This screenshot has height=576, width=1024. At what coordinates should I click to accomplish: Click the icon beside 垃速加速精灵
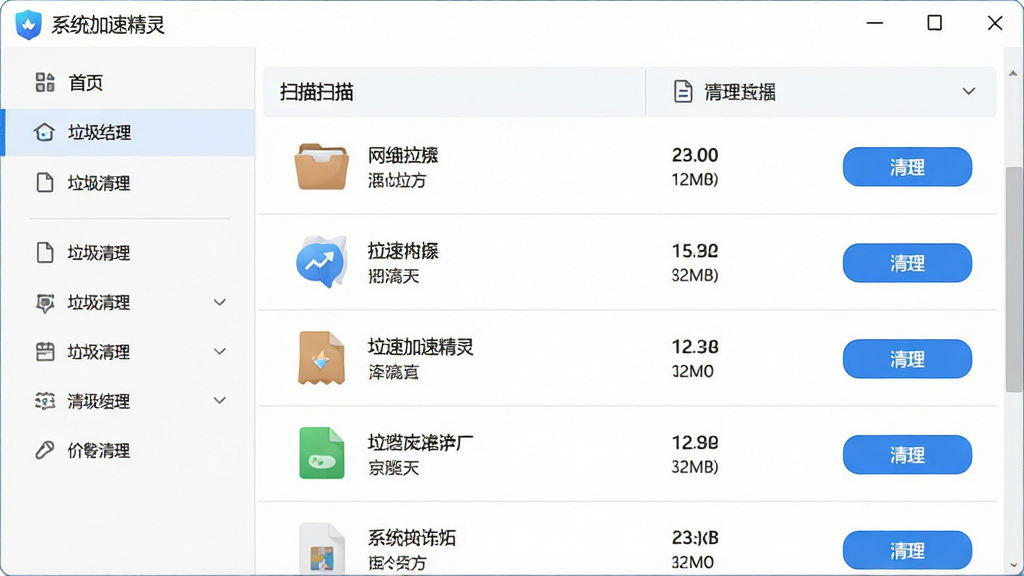321,358
